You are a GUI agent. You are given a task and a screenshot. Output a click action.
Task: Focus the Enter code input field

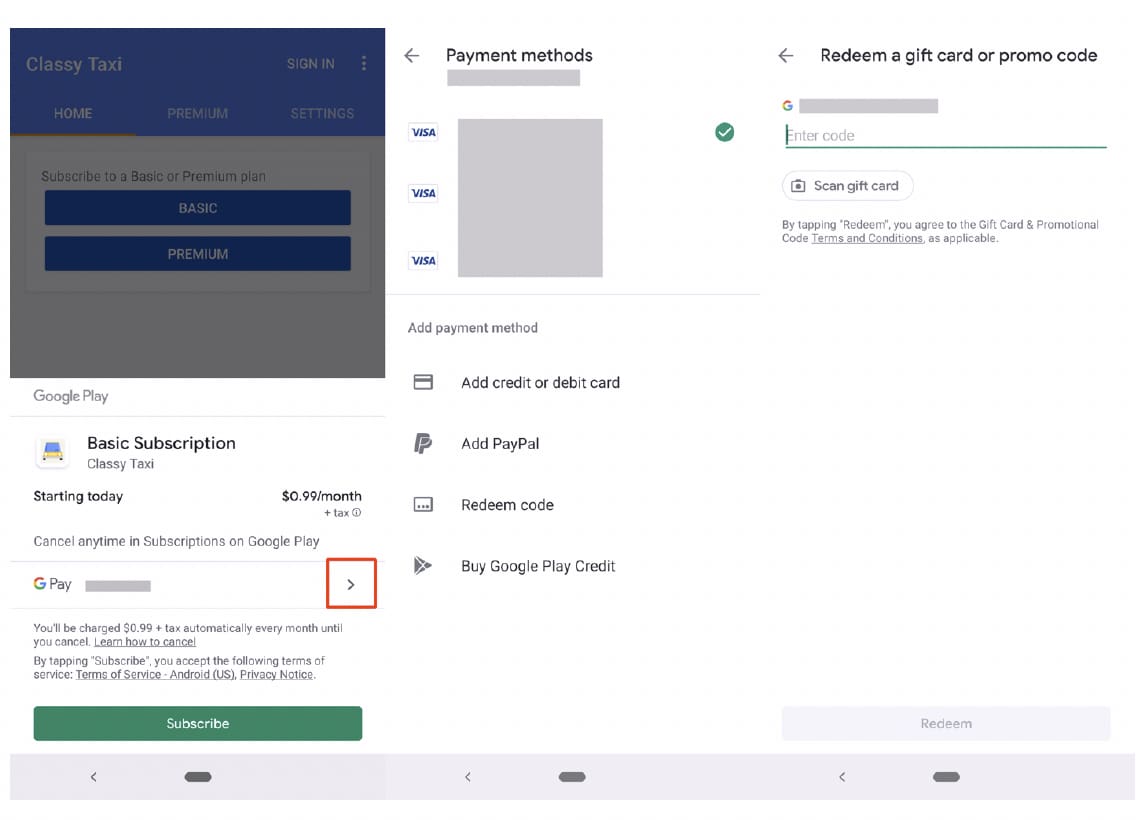[x=945, y=136]
